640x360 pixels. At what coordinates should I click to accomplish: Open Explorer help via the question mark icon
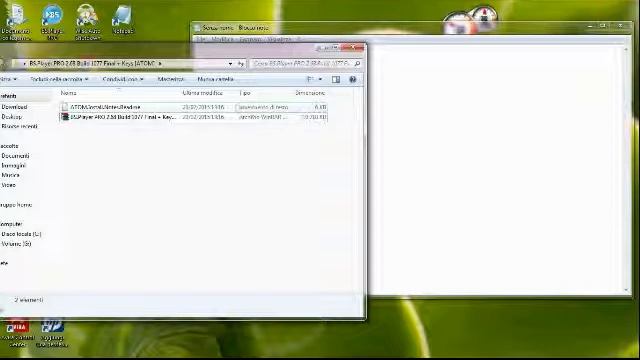tap(353, 80)
